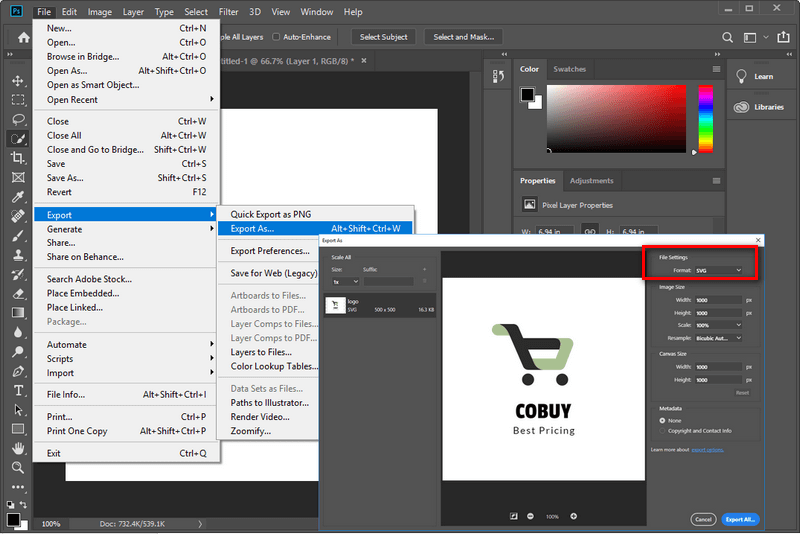800x534 pixels.
Task: Click the Export All button
Action: (740, 519)
